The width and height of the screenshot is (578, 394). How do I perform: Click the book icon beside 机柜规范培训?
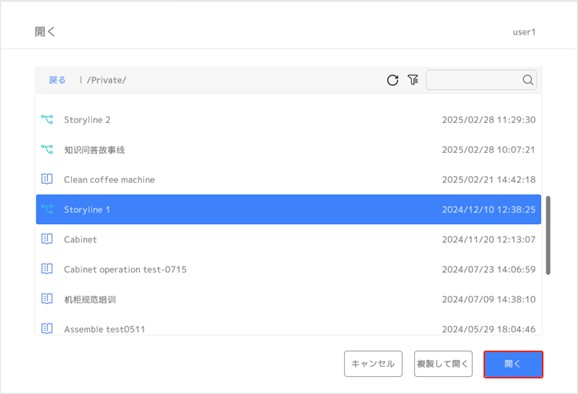[47, 299]
